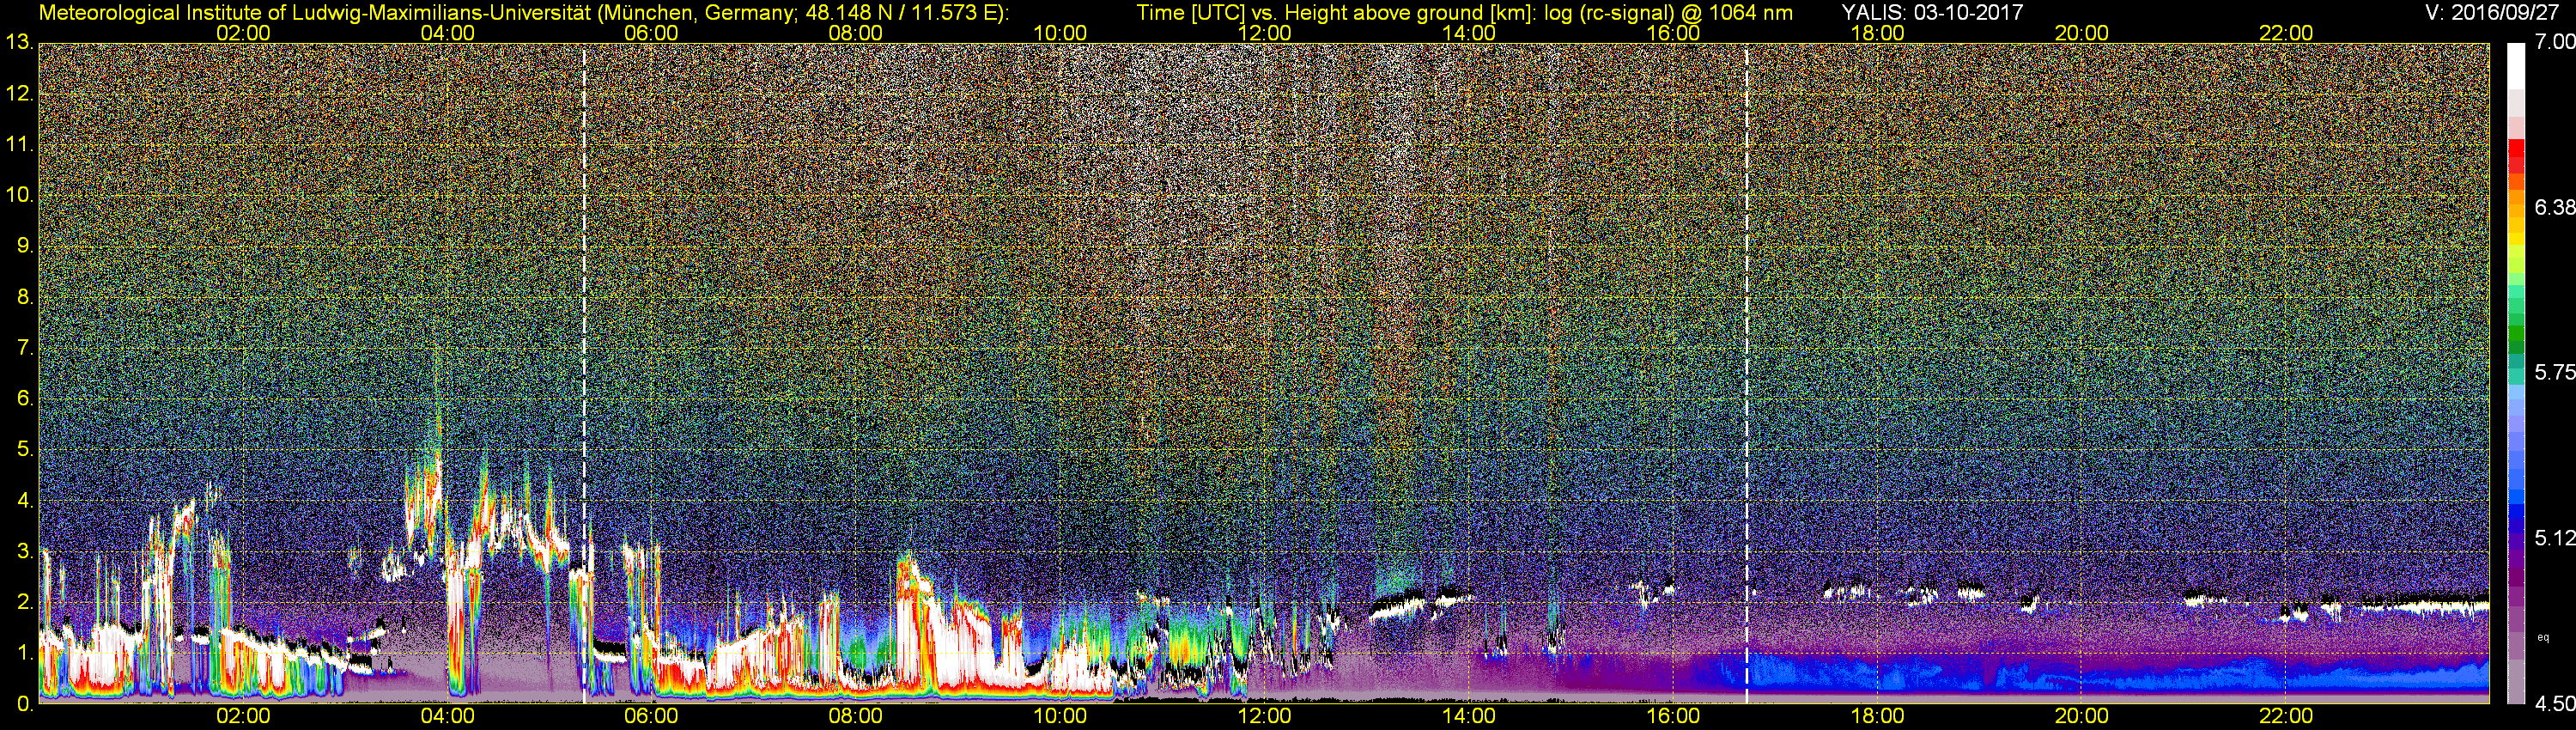
Task: Click the dashed white vertical marker after 16:00
Action: 1747,373
